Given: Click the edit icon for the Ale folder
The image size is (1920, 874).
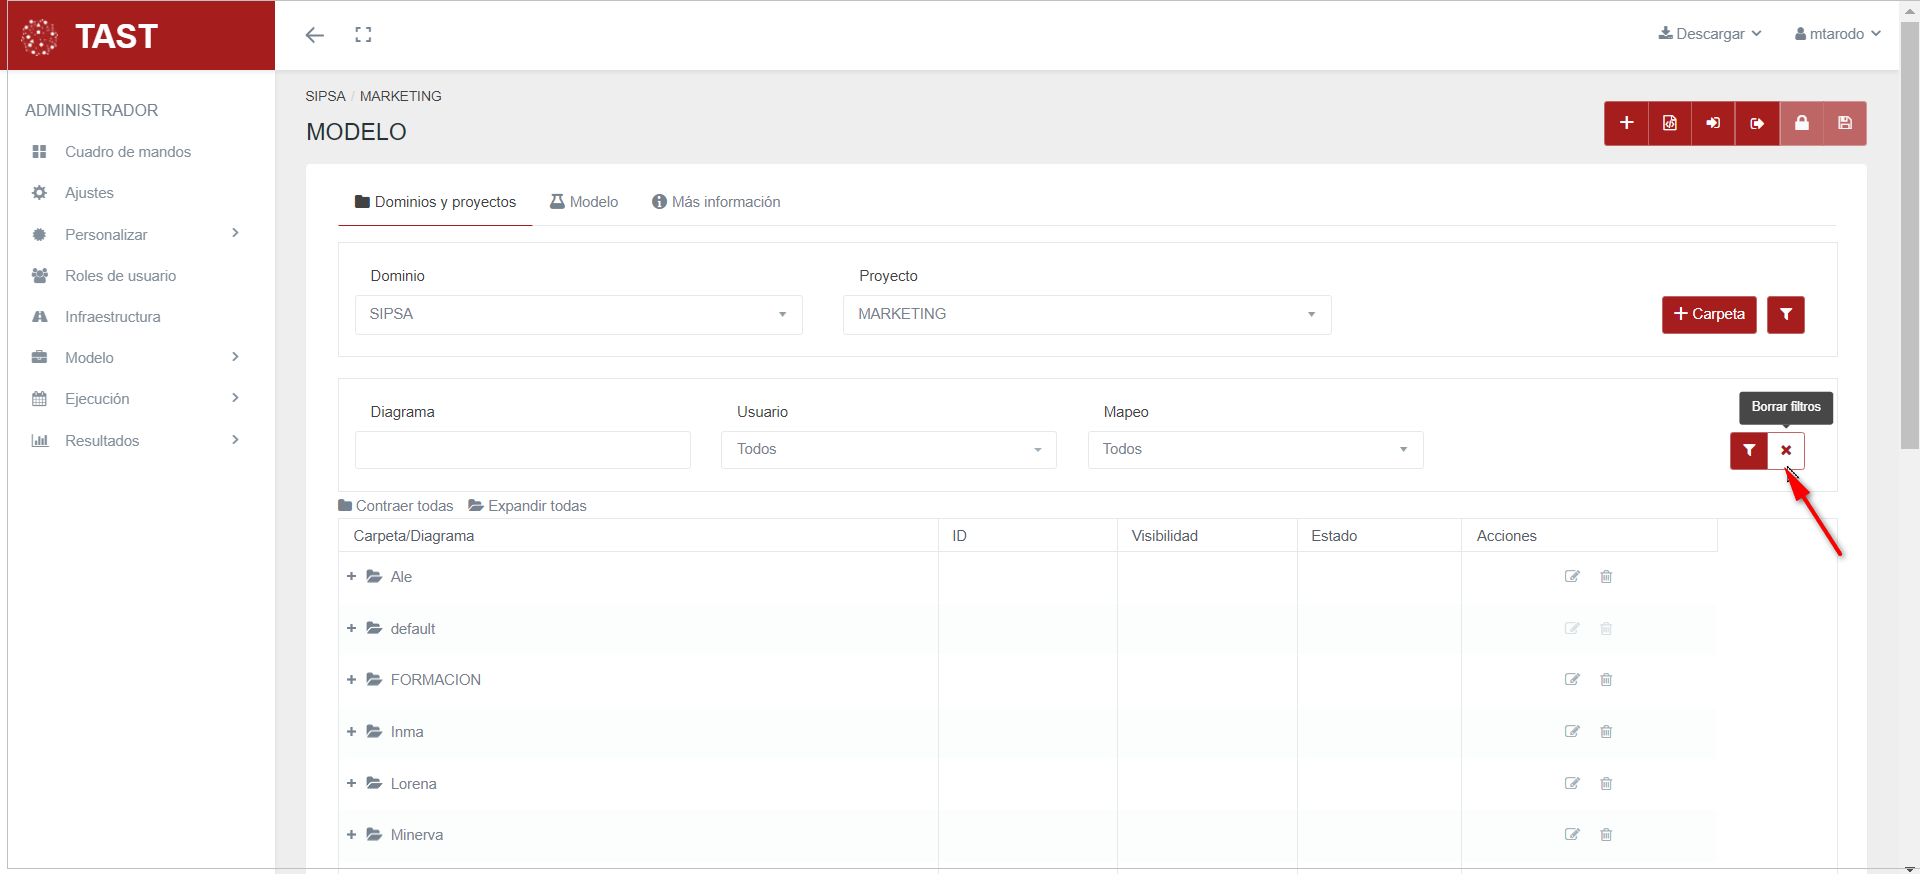Looking at the screenshot, I should 1572,577.
